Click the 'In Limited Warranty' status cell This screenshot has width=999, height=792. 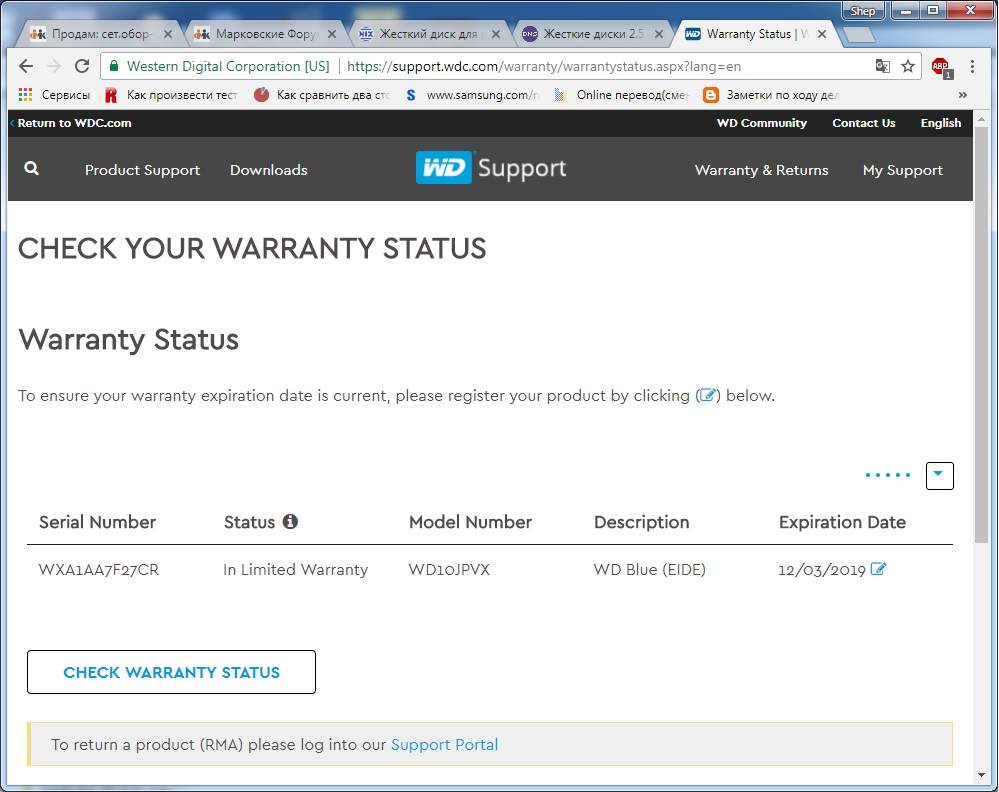click(296, 569)
